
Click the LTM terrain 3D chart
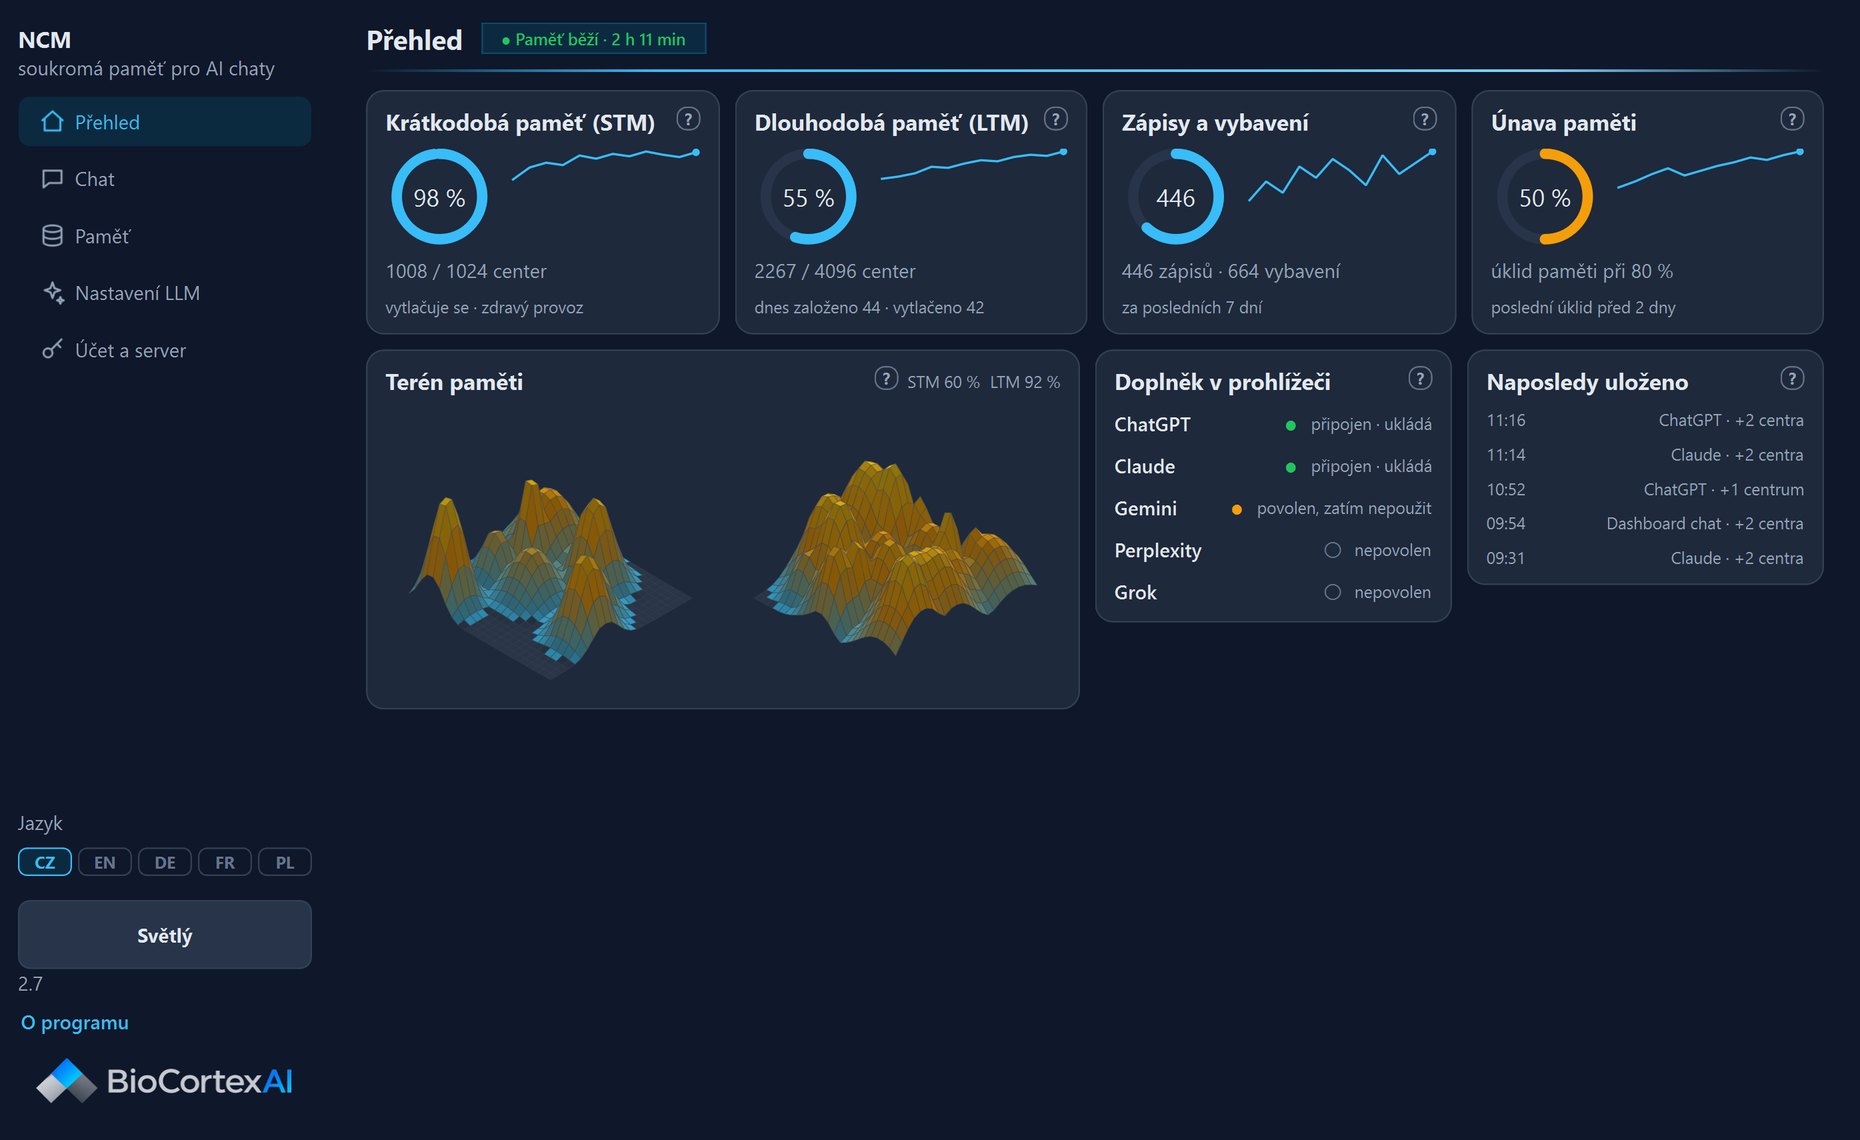pyautogui.click(x=895, y=557)
